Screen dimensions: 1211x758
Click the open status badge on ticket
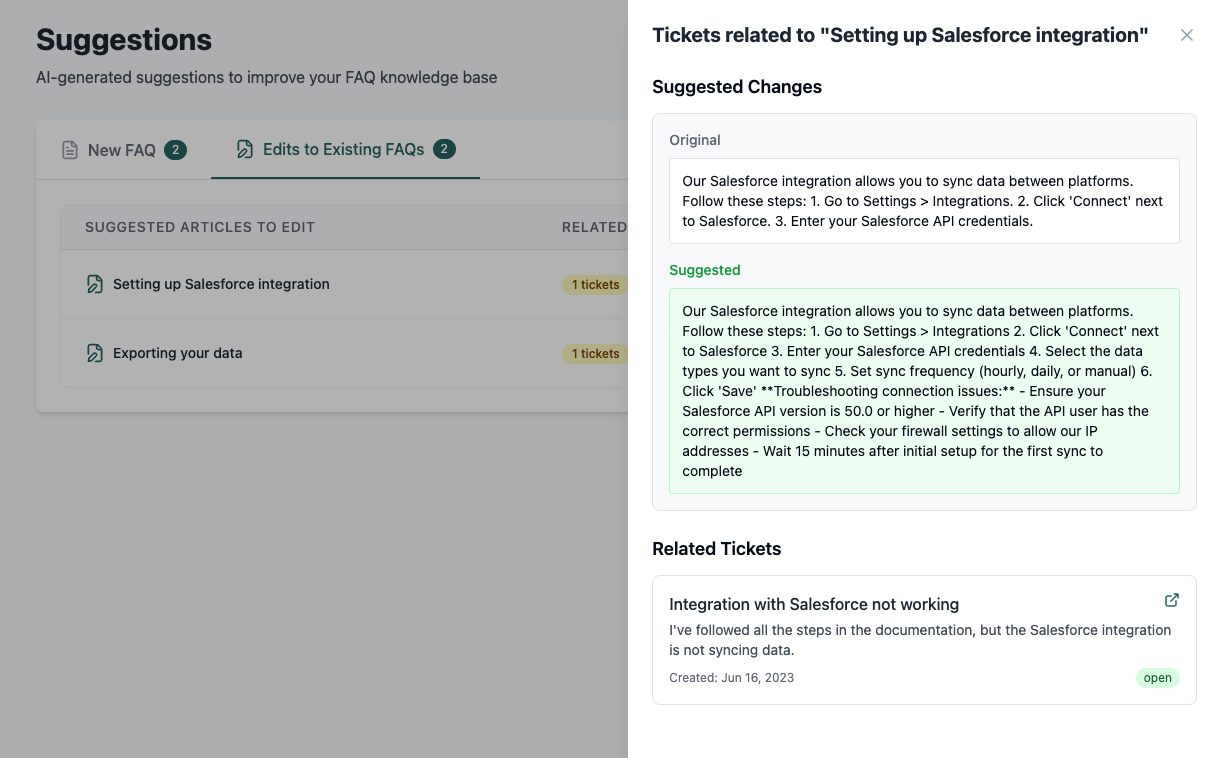point(1157,678)
